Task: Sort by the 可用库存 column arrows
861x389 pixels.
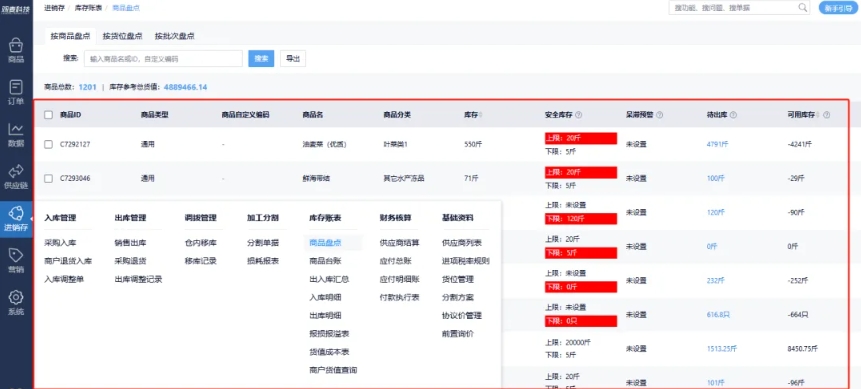Action: pyautogui.click(x=819, y=115)
